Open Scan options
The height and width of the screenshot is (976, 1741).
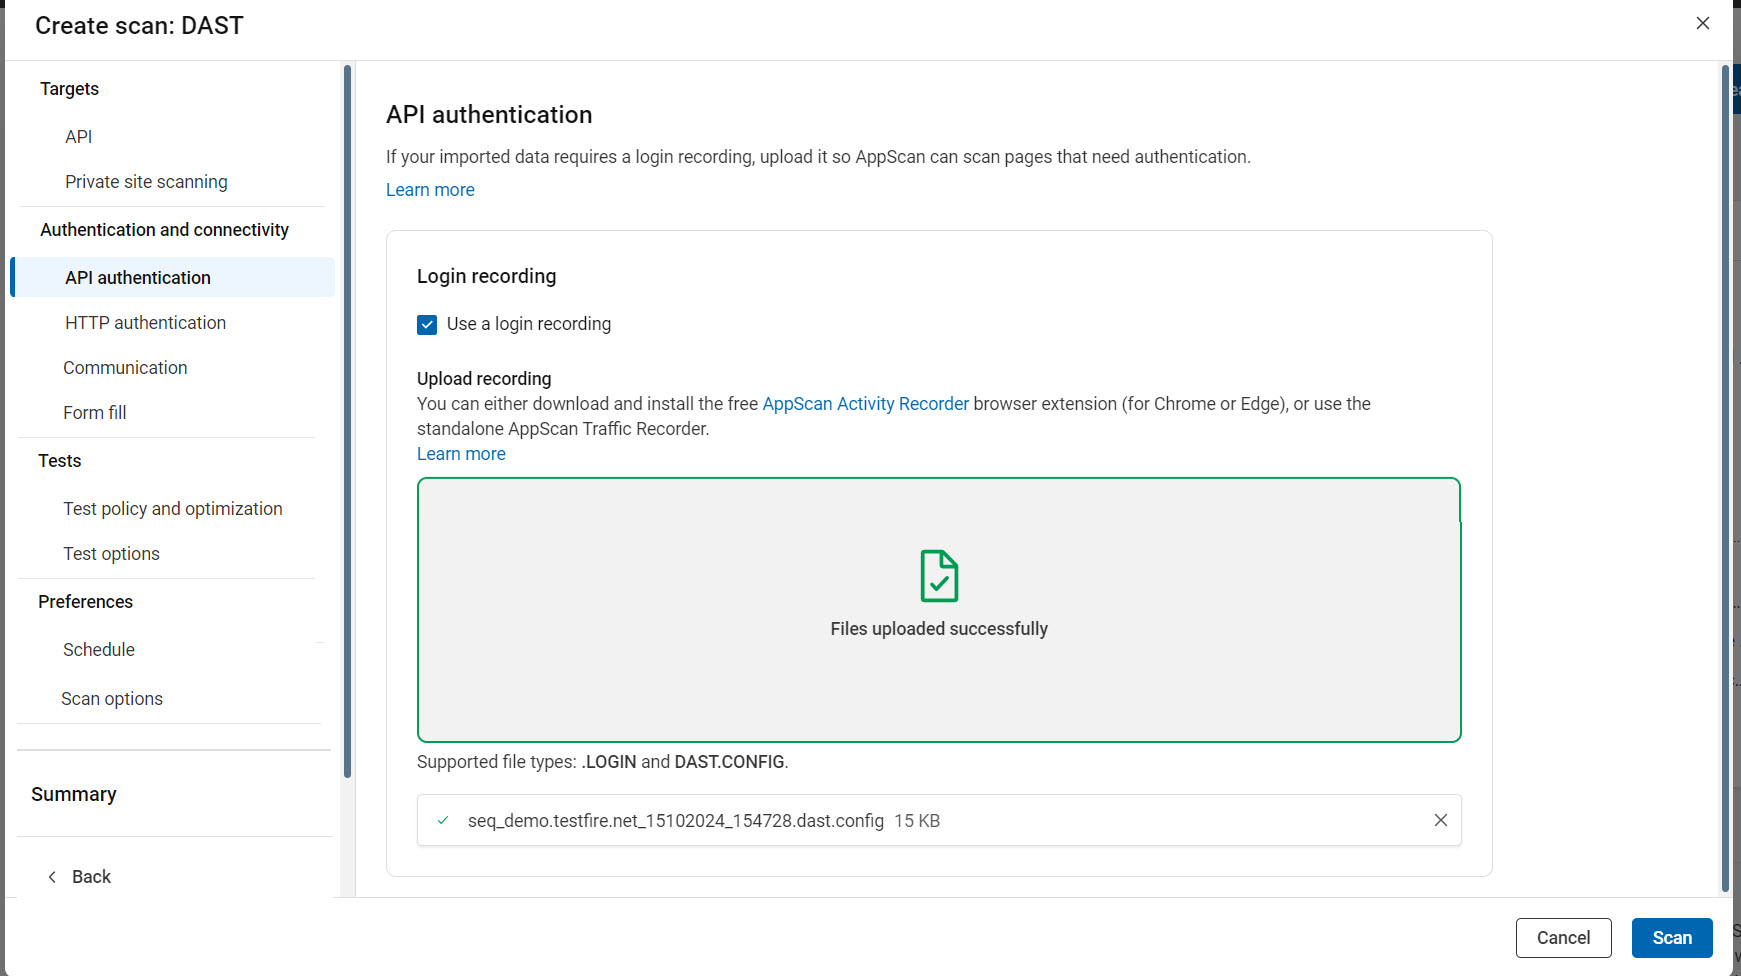[112, 699]
